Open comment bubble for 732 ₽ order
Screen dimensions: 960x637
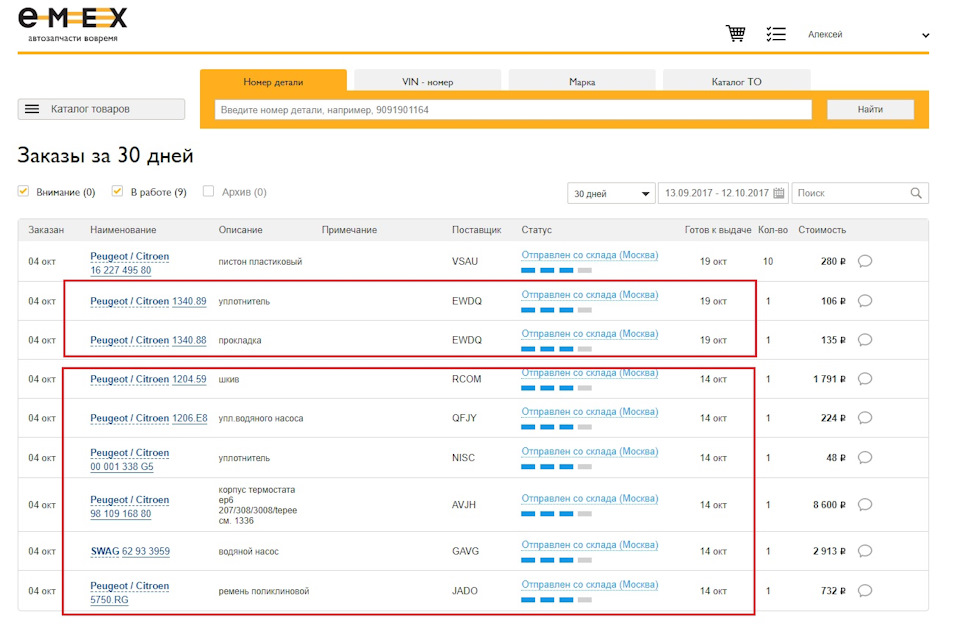point(865,591)
